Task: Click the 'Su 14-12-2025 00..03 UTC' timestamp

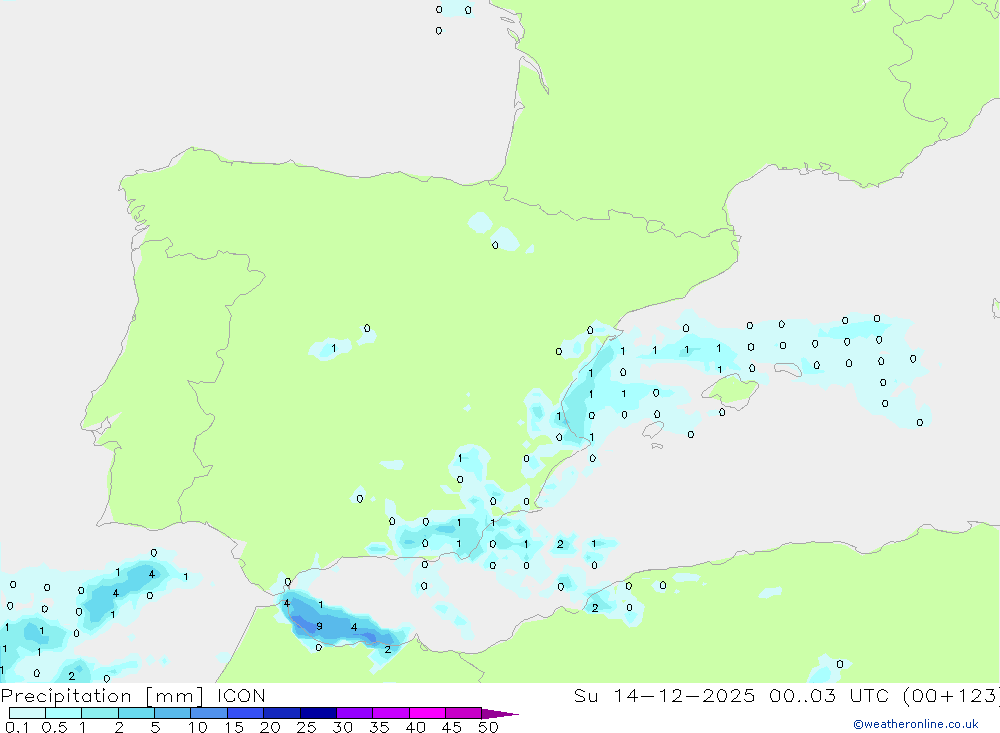Action: pos(731,695)
